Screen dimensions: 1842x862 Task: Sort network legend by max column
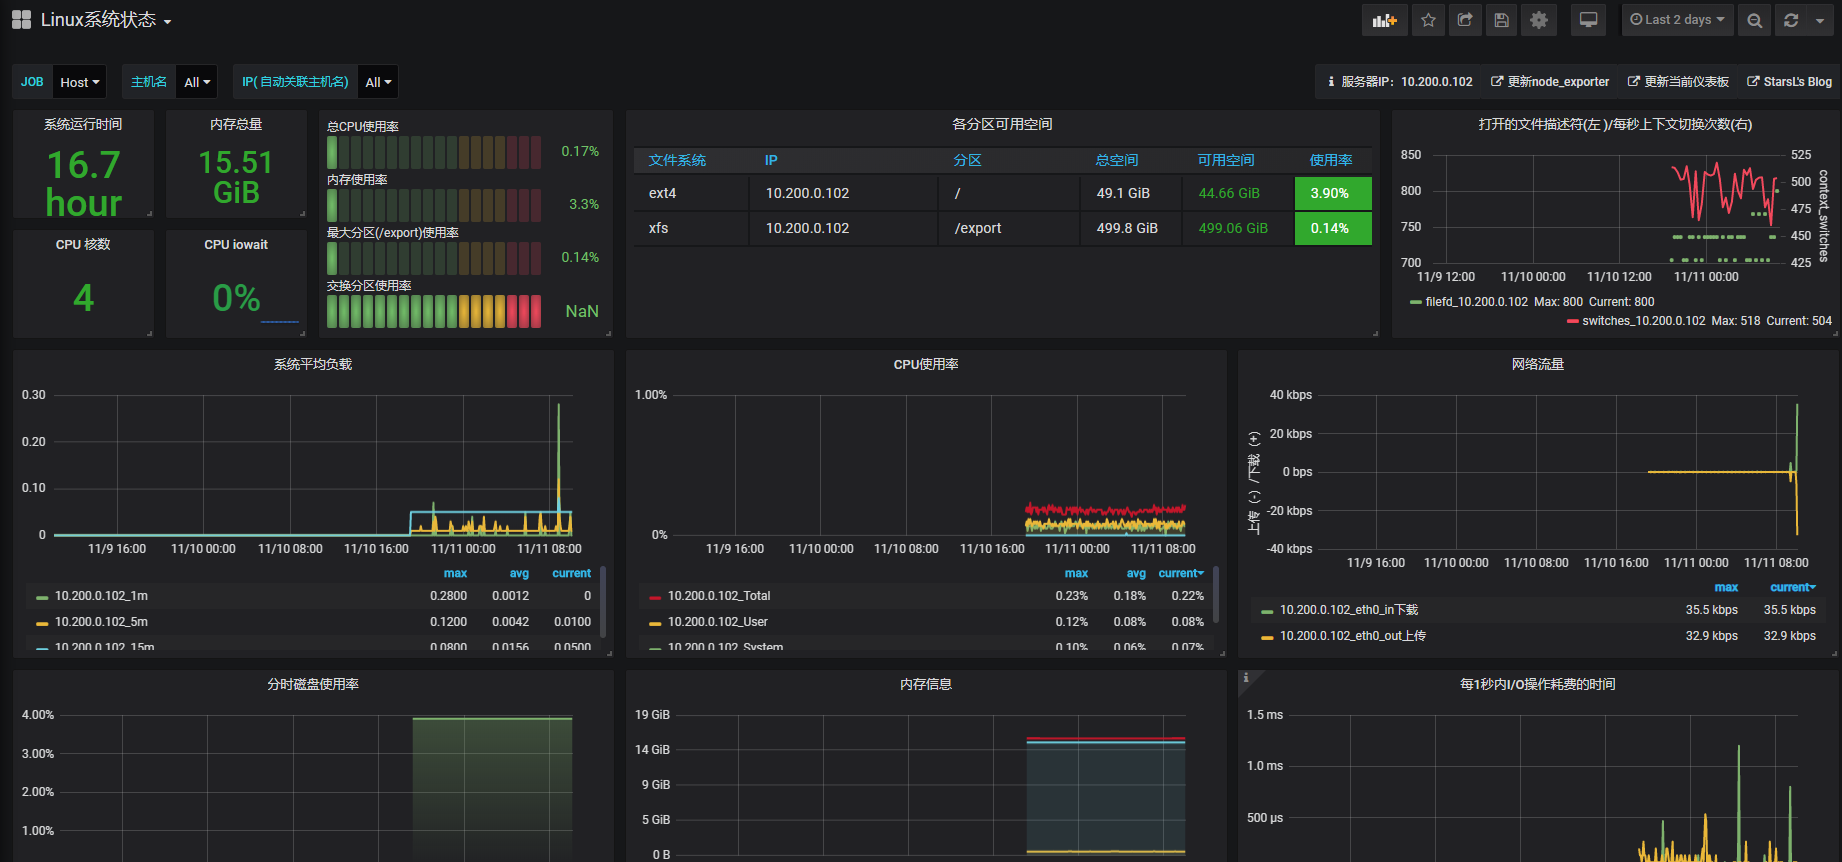1726,588
